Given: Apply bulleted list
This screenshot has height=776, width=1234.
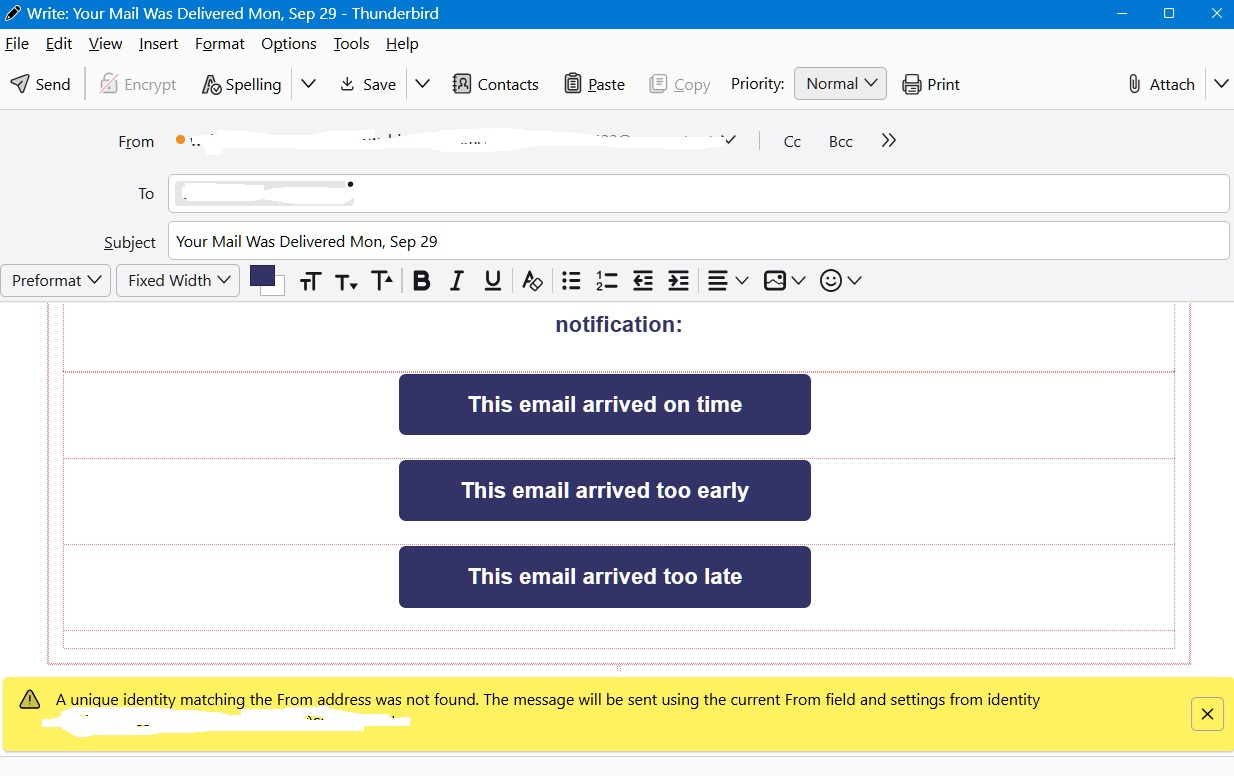Looking at the screenshot, I should [571, 281].
